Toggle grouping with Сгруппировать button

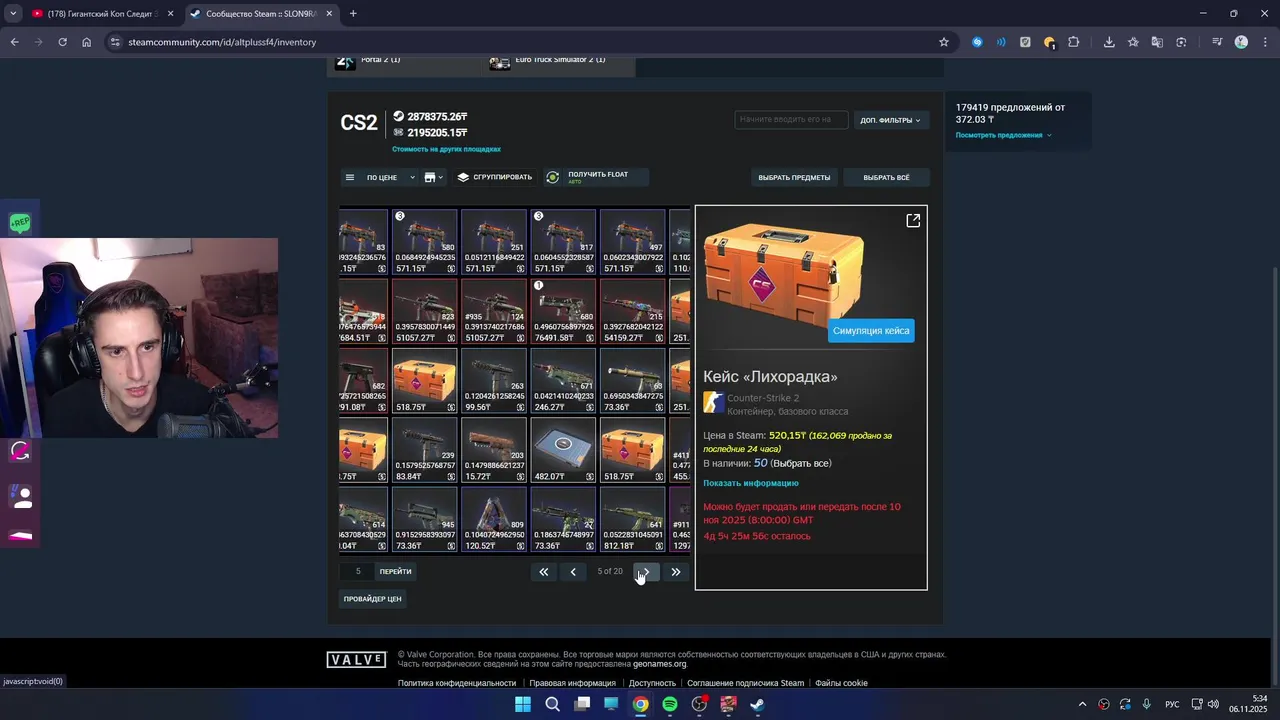(495, 177)
